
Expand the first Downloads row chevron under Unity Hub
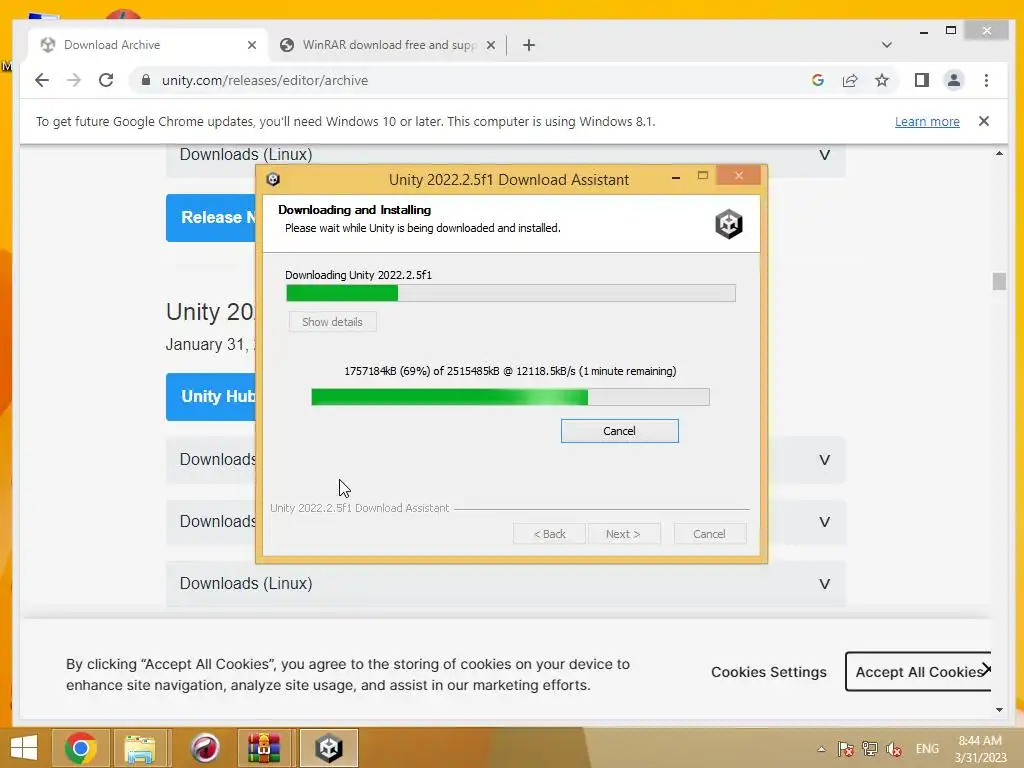coord(825,460)
